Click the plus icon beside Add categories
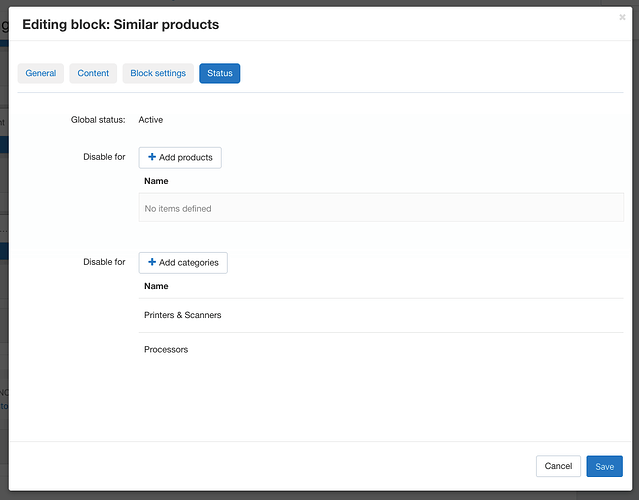Screen dimensions: 639x500 click(x=152, y=262)
